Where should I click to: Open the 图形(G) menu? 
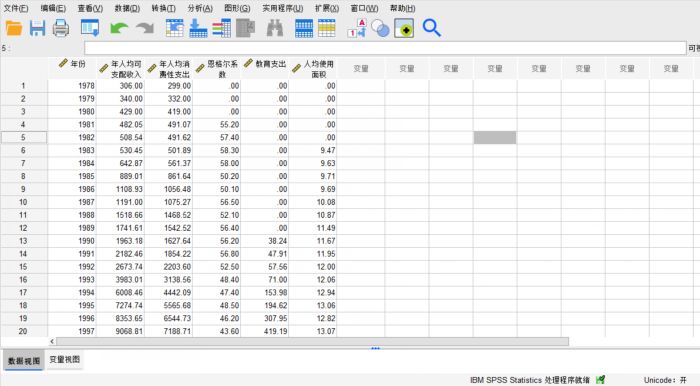(237, 8)
